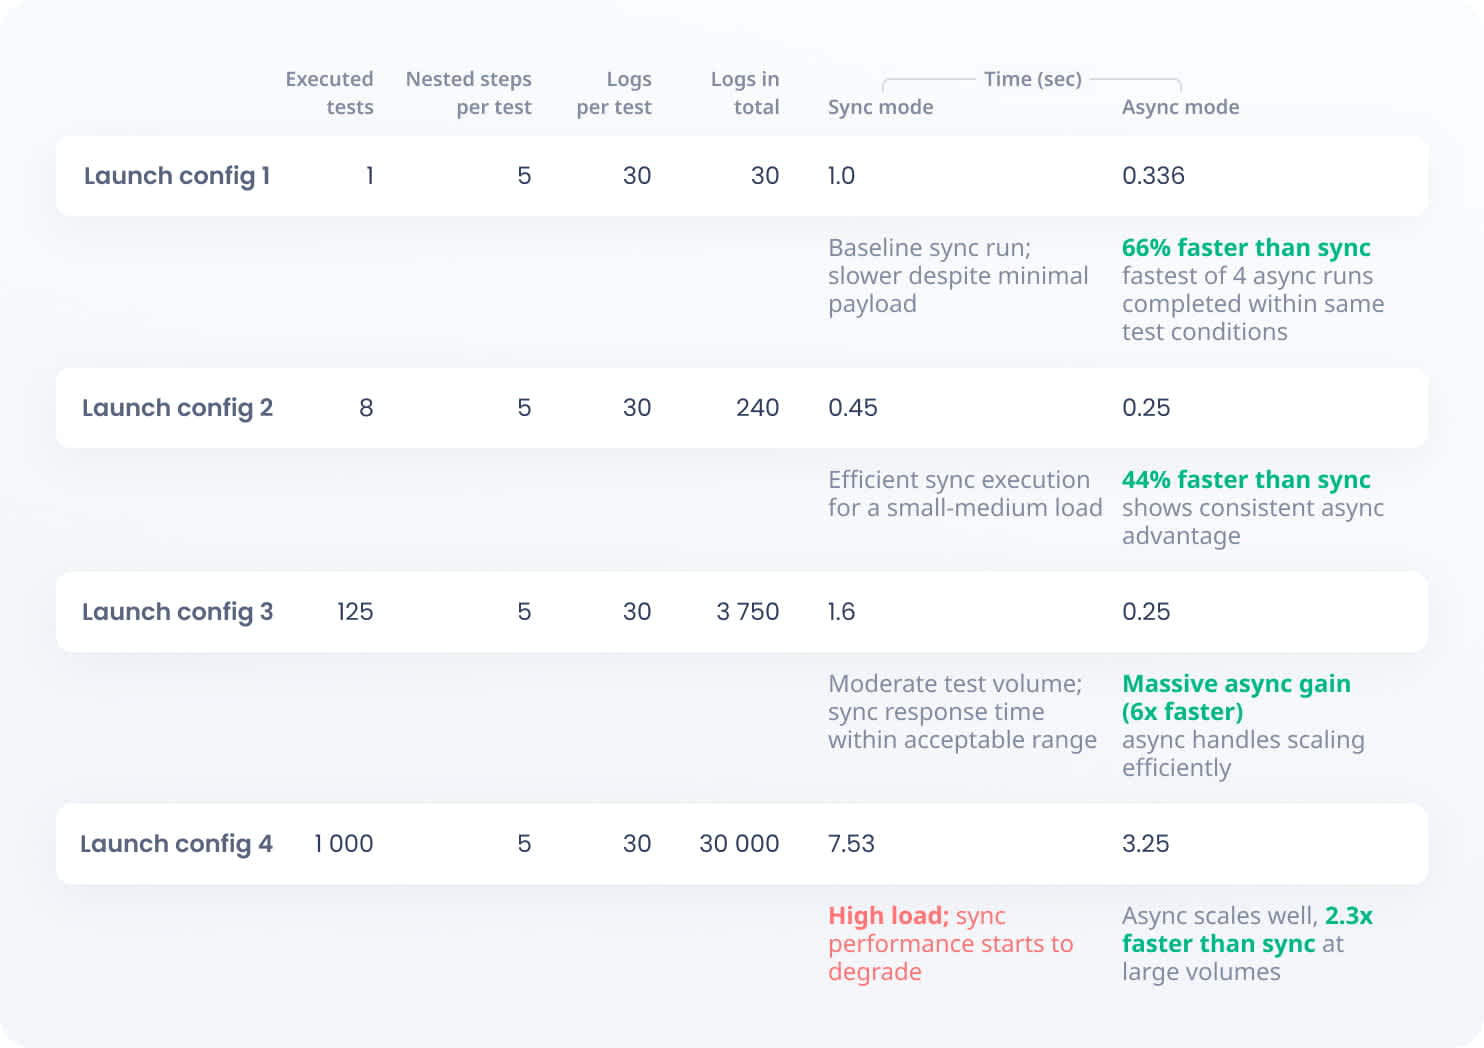Screen dimensions: 1484x1048
Task: Select the 'Launch config 3' row label
Action: click(177, 612)
